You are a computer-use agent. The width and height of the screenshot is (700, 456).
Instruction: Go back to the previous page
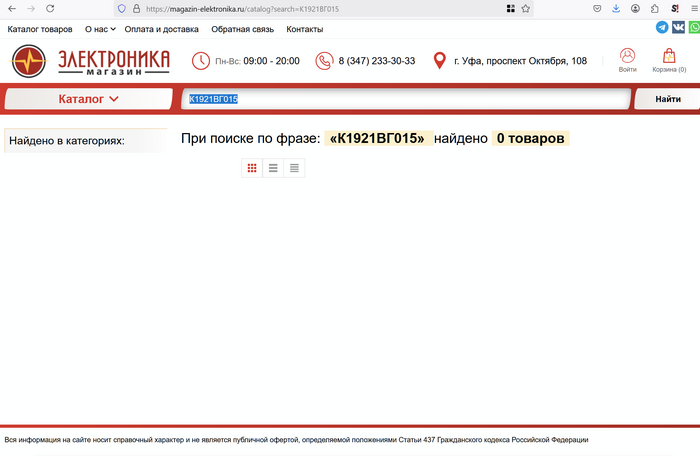(12, 8)
